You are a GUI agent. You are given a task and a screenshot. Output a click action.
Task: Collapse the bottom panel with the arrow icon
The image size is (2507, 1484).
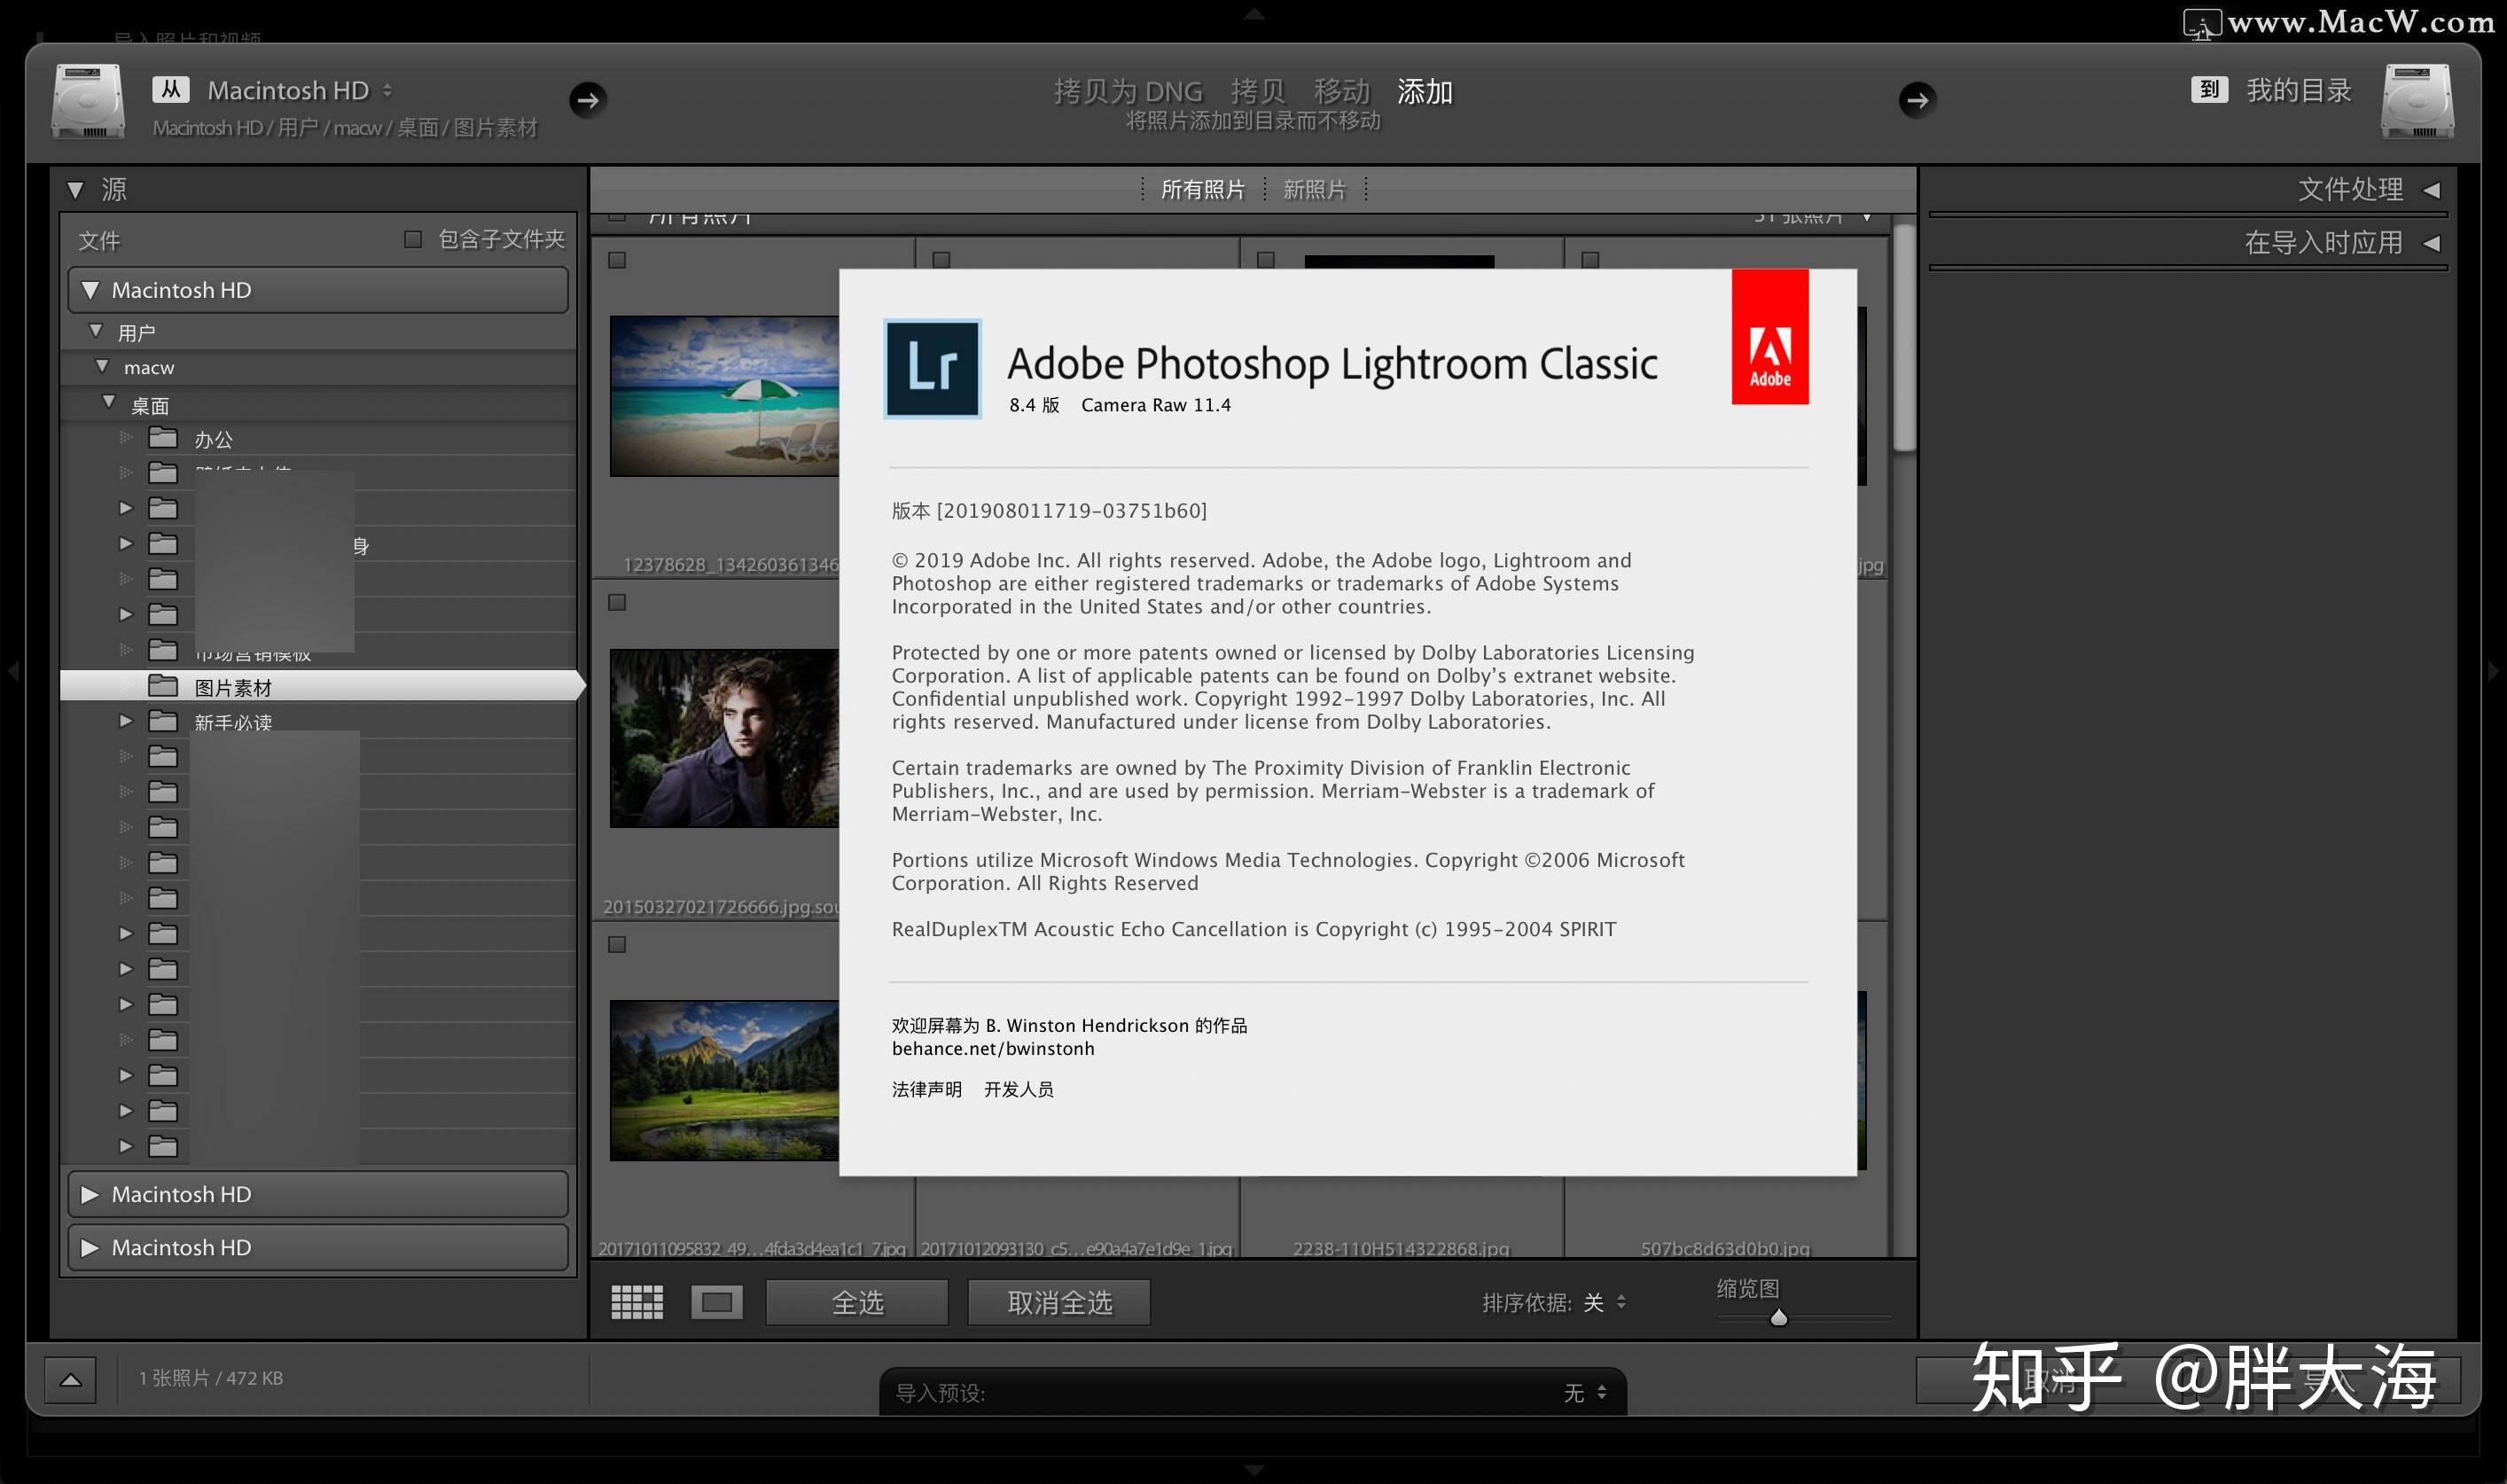pos(70,1378)
